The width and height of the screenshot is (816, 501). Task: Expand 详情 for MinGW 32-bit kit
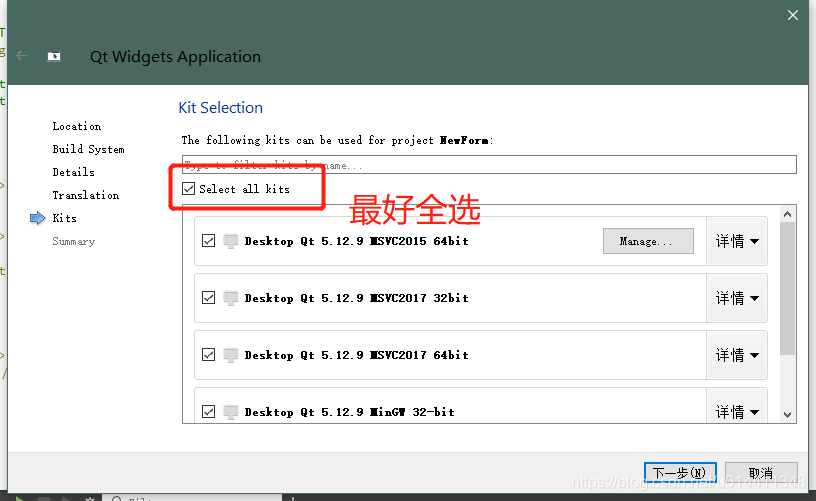pos(737,406)
